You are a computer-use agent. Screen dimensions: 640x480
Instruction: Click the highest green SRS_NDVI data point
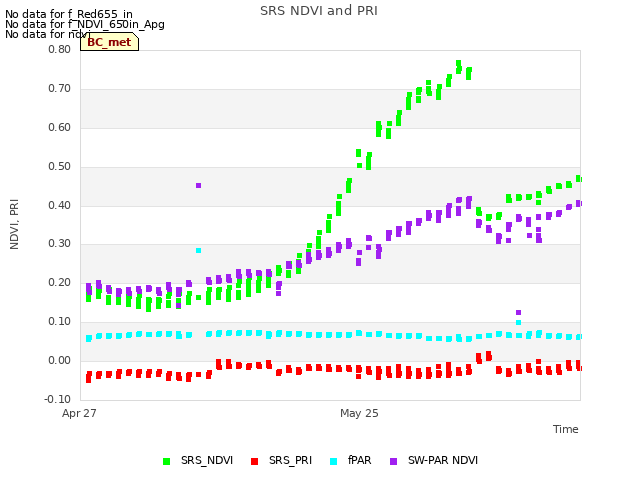click(458, 63)
